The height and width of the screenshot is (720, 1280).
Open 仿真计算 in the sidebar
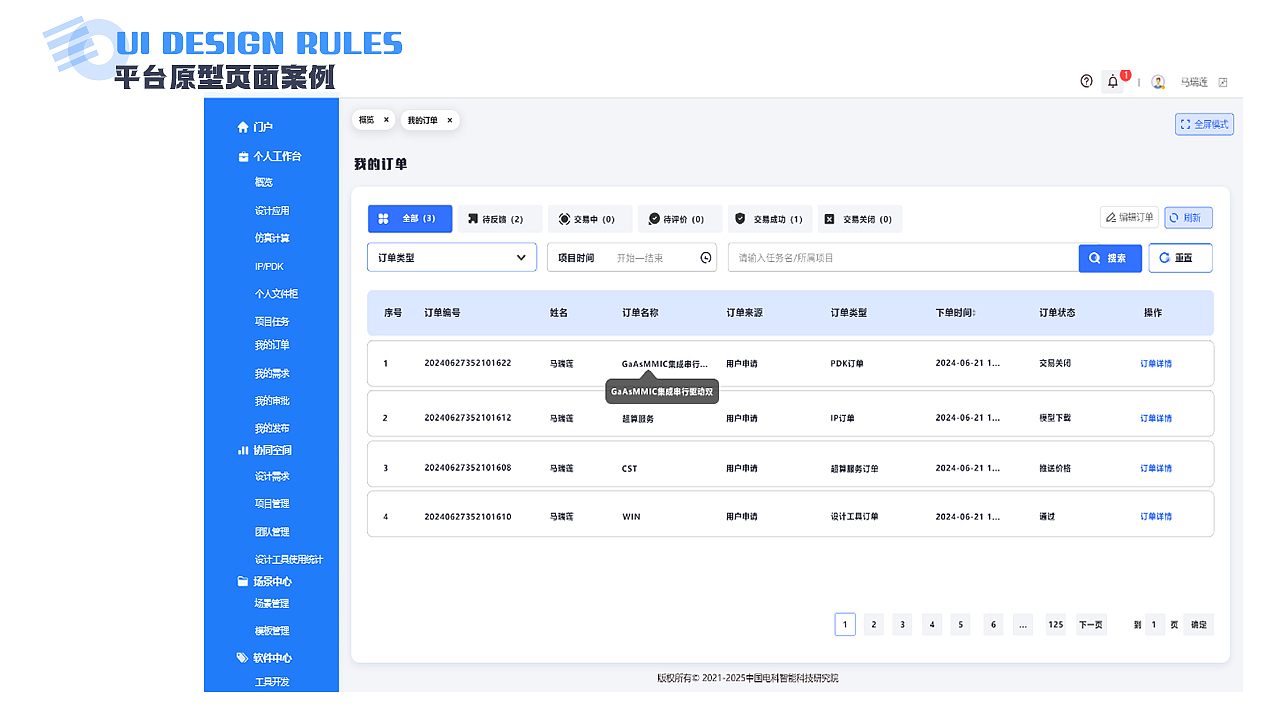[272, 238]
